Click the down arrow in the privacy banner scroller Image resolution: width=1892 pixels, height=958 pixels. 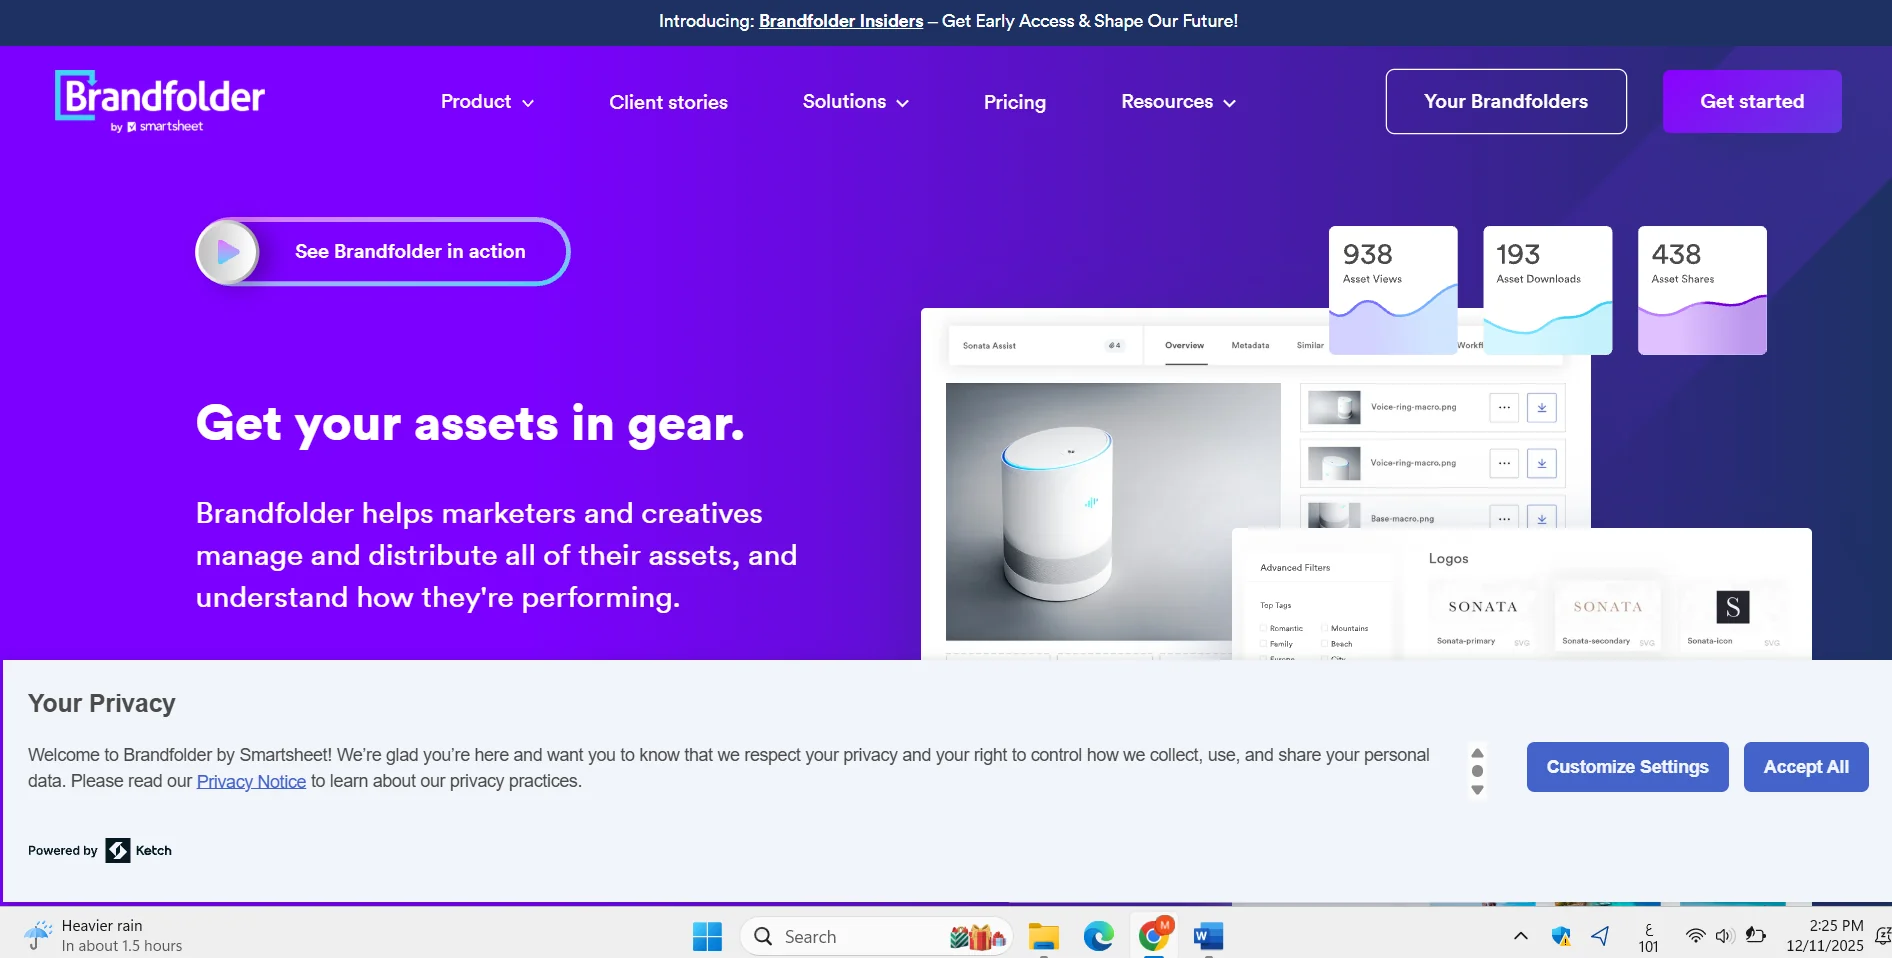click(x=1477, y=790)
